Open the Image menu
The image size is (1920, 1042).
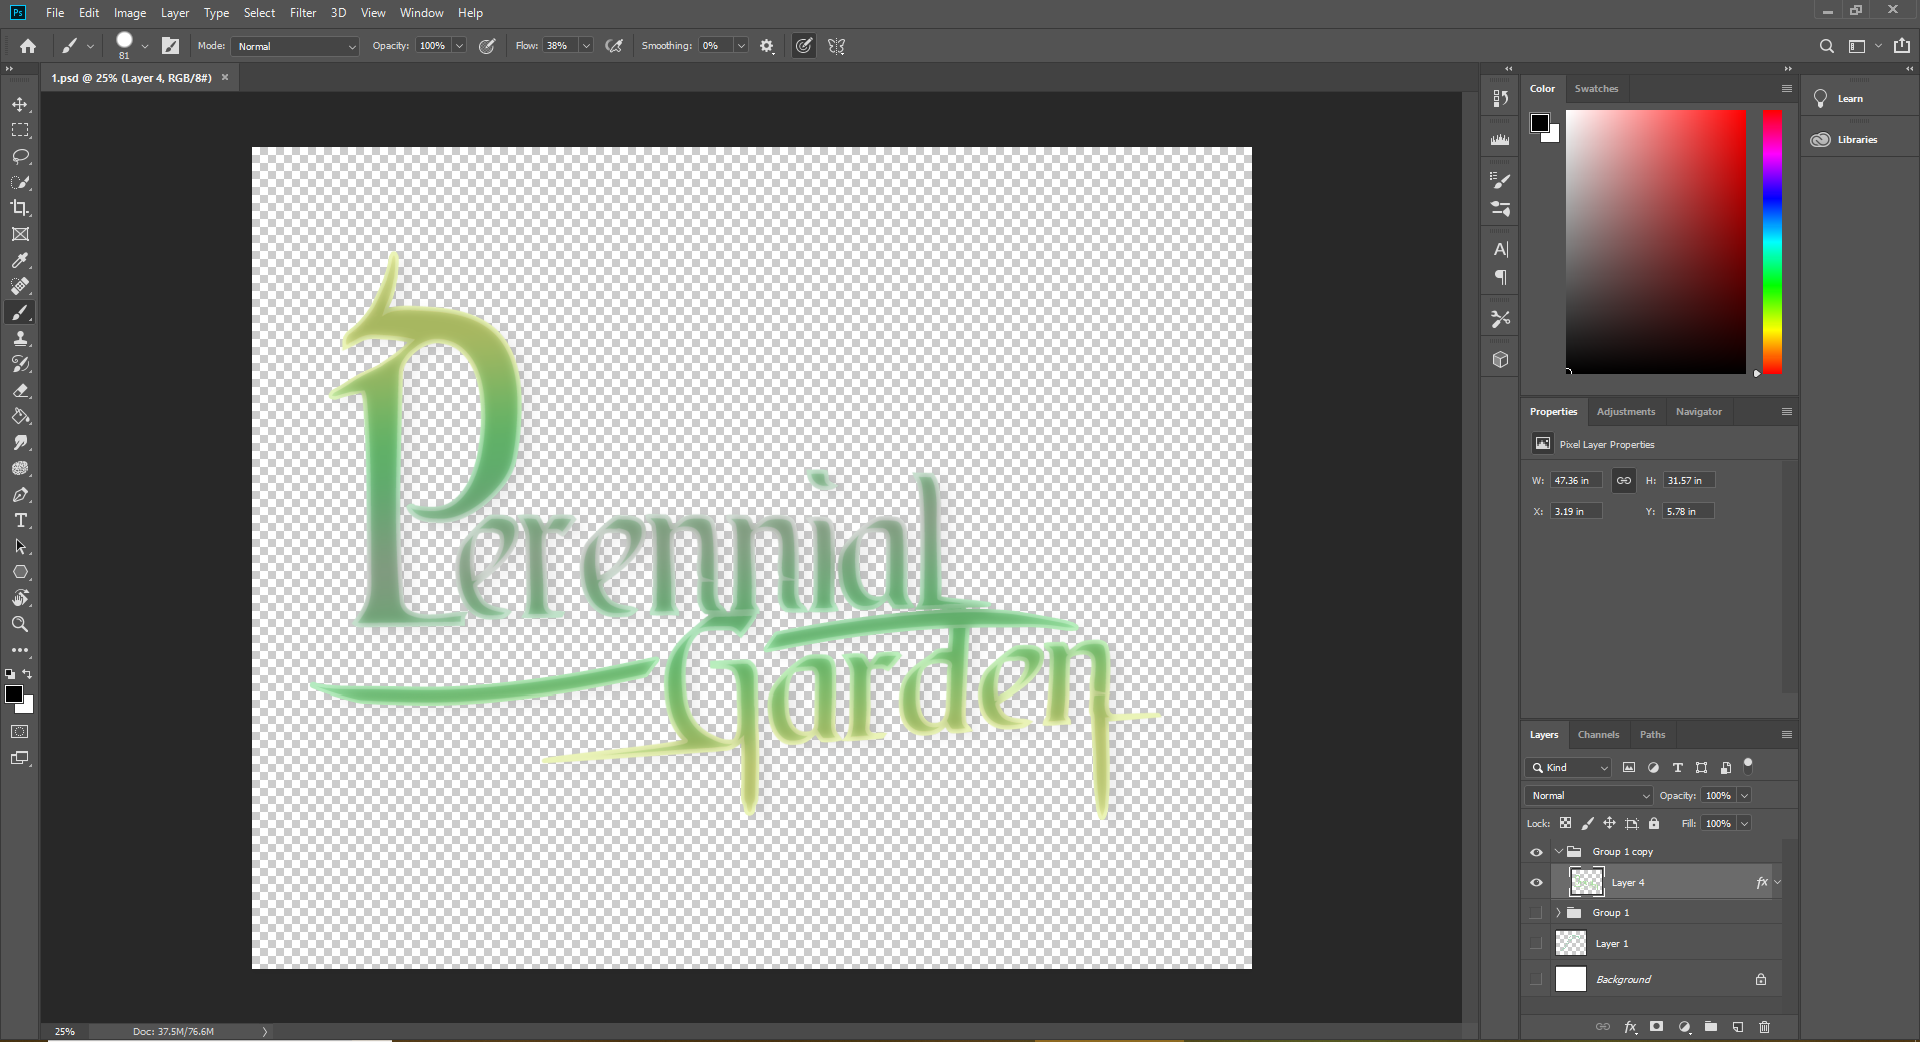130,13
